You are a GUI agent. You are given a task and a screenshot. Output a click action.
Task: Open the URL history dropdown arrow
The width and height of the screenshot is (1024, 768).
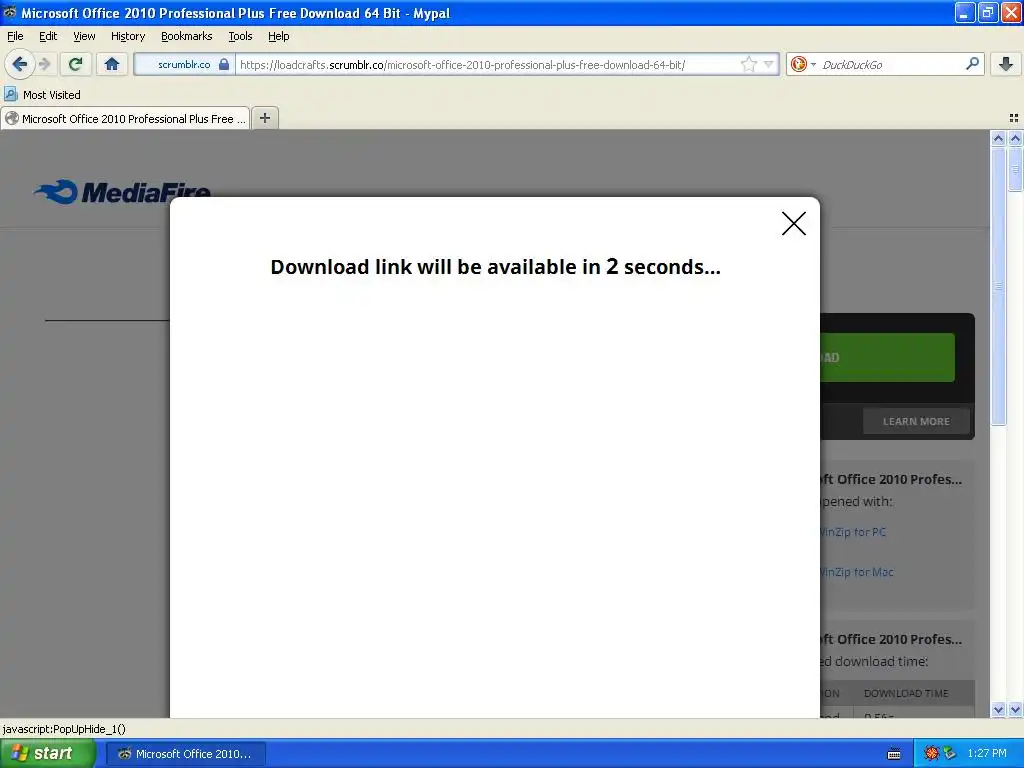pyautogui.click(x=769, y=64)
